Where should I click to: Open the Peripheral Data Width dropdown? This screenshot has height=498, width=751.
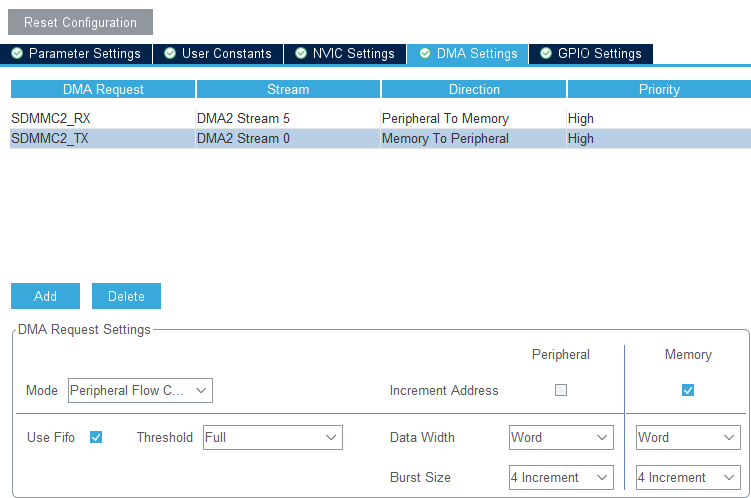coord(561,437)
